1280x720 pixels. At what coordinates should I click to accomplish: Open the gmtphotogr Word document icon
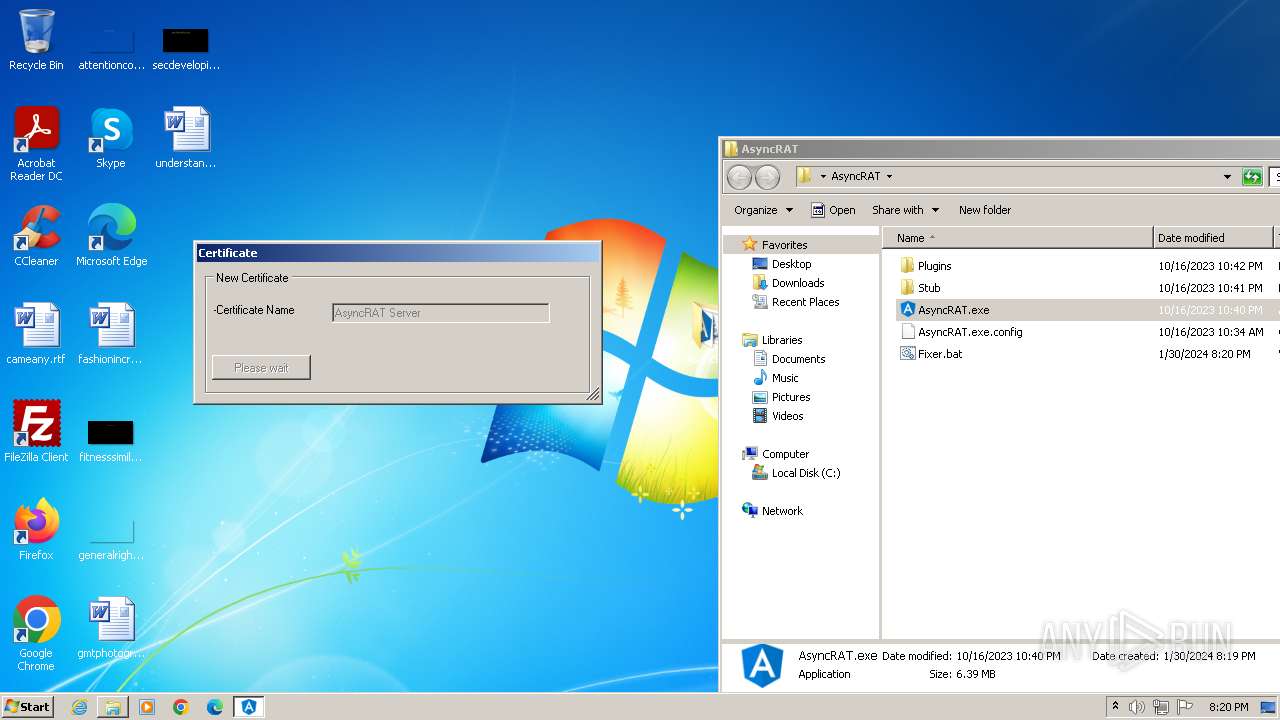111,628
